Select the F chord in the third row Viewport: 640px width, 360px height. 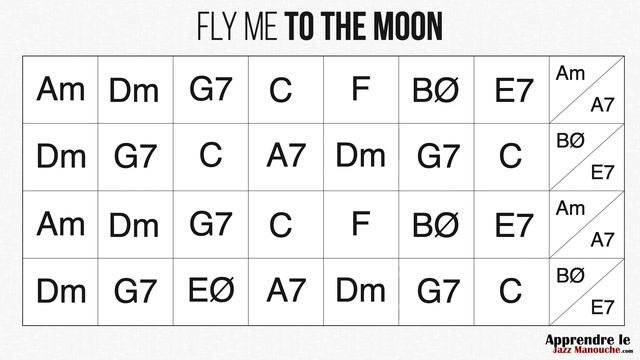pyautogui.click(x=361, y=224)
